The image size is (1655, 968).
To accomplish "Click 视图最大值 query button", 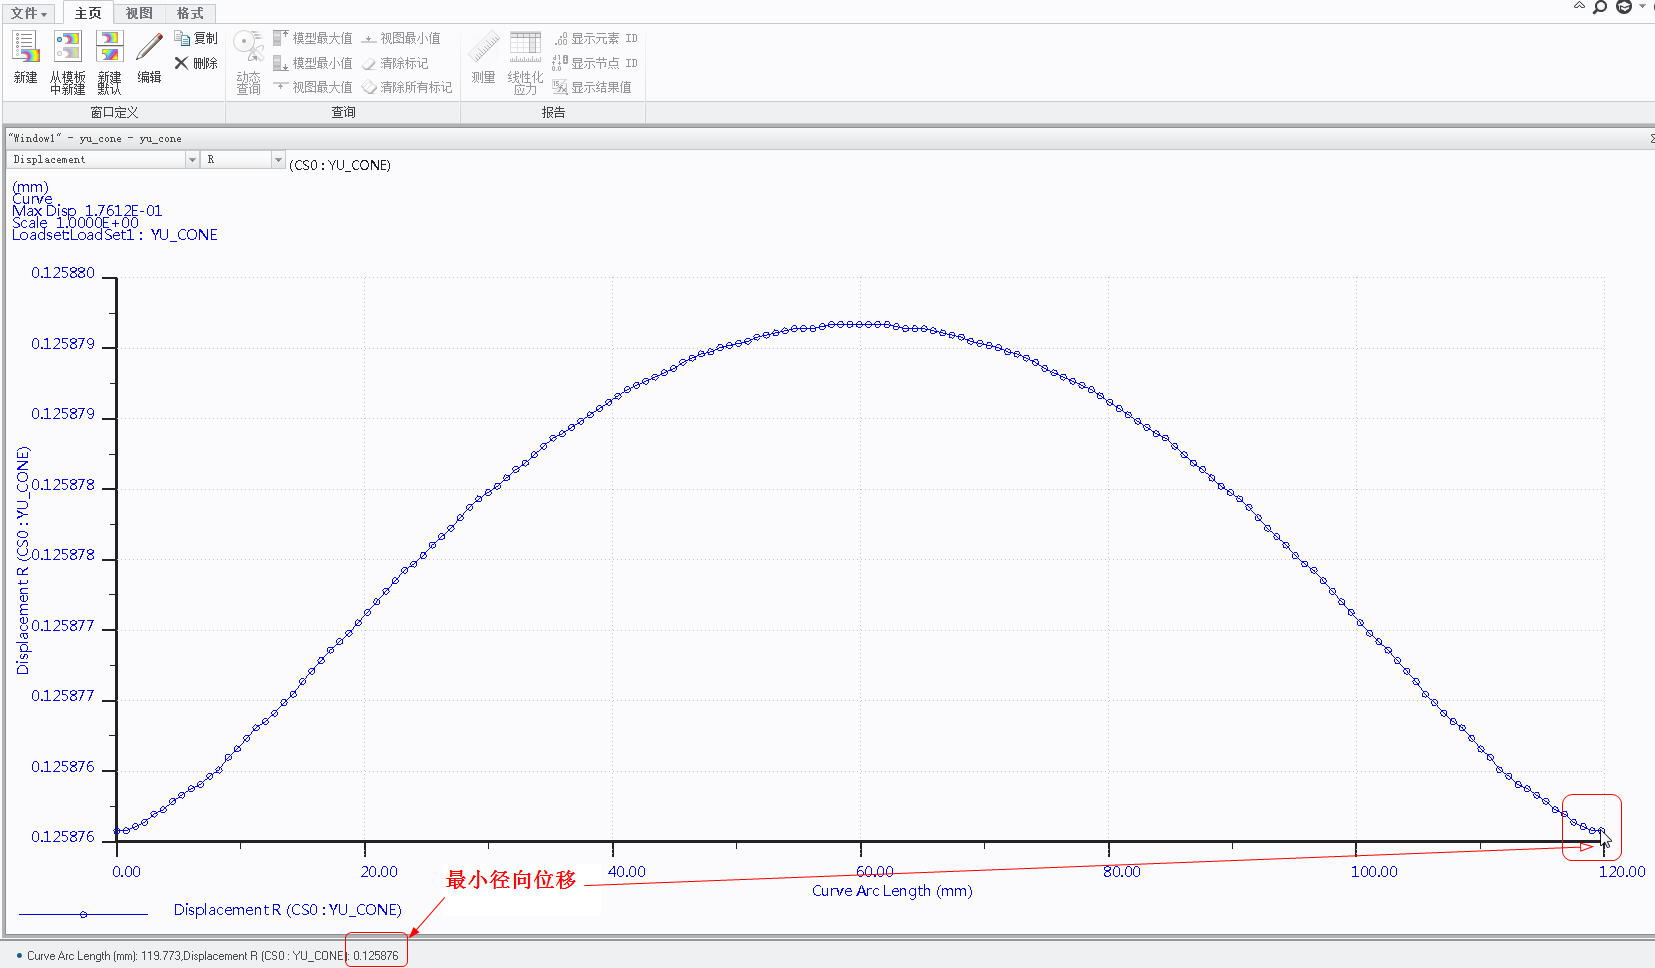I will click(x=313, y=87).
